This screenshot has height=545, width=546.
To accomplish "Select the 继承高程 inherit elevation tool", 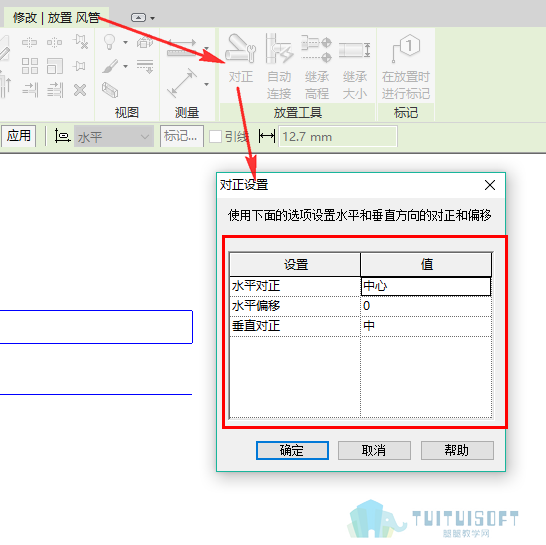I will [x=317, y=67].
